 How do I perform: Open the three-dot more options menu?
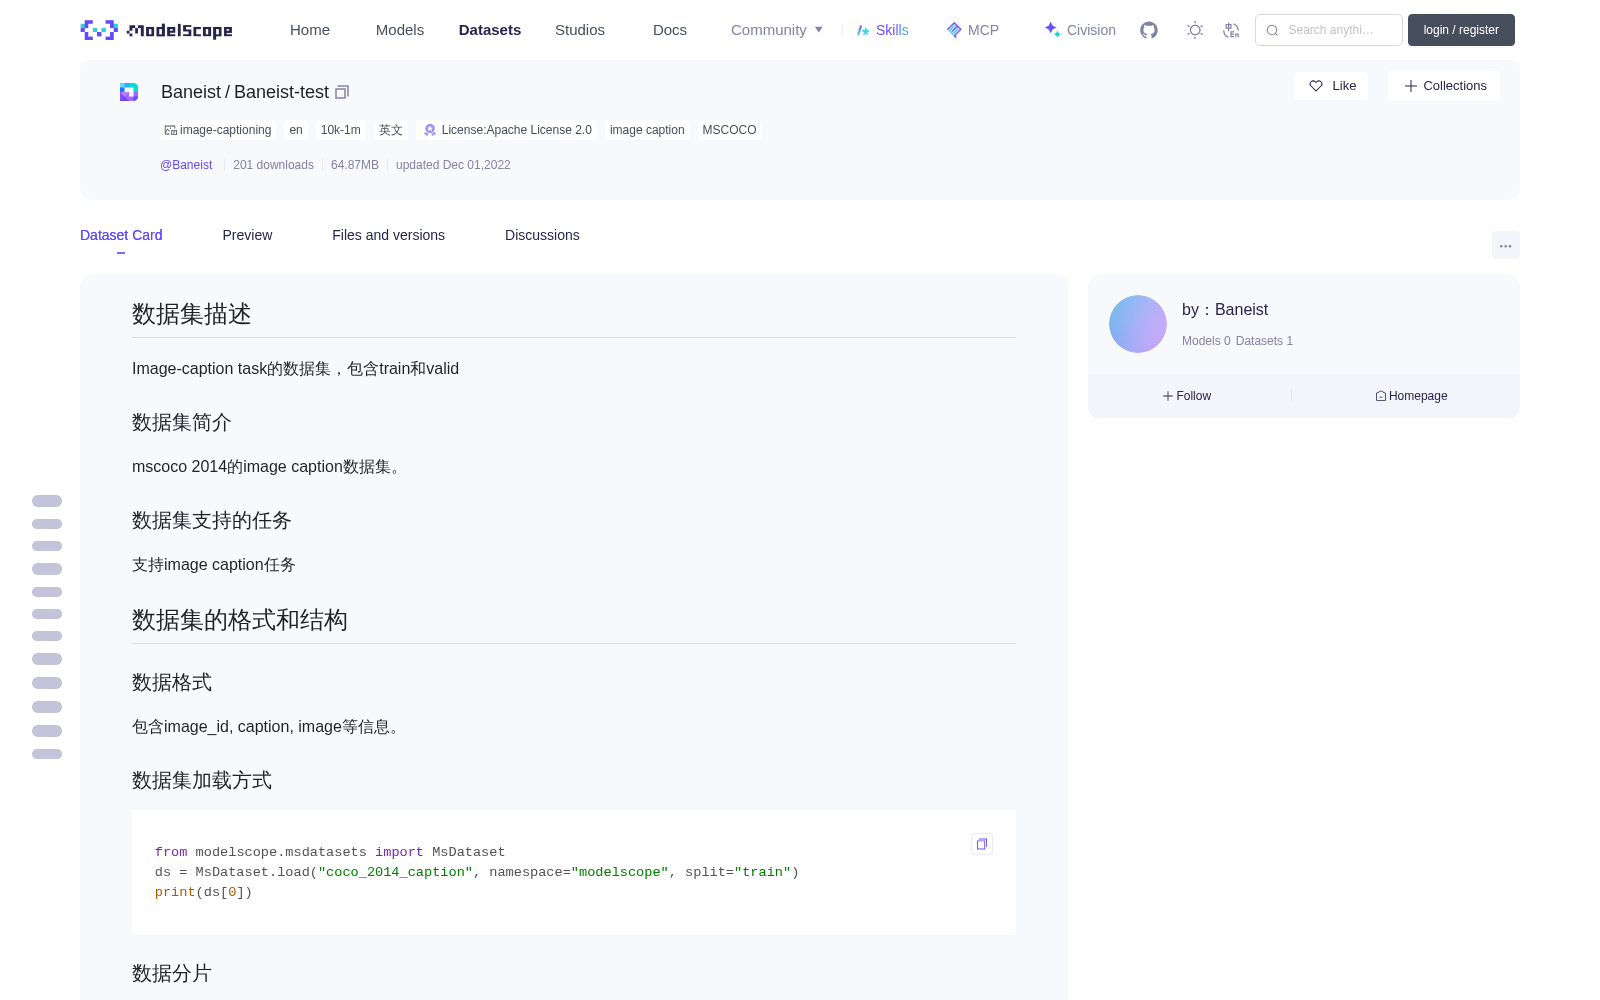(x=1505, y=245)
